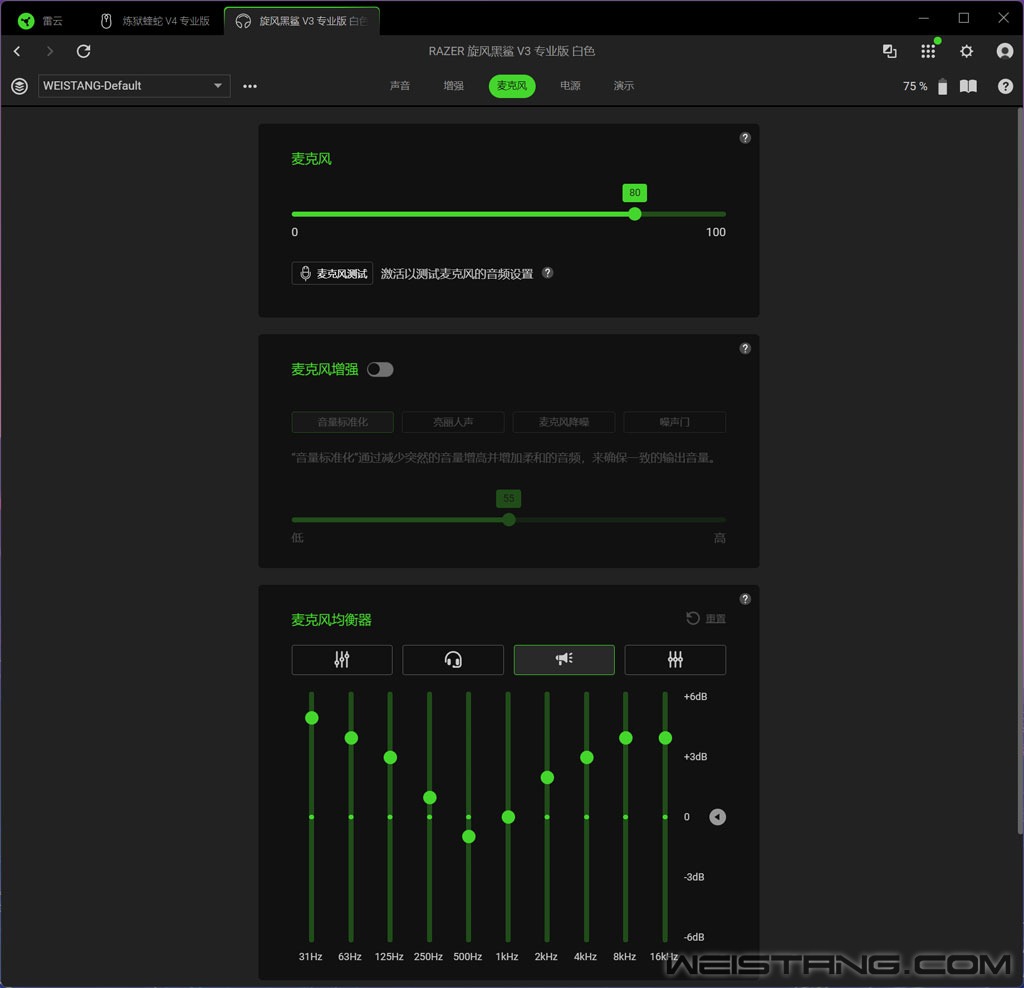The image size is (1024, 988).
Task: Select the megaphone equalizer preset icon
Action: click(564, 660)
